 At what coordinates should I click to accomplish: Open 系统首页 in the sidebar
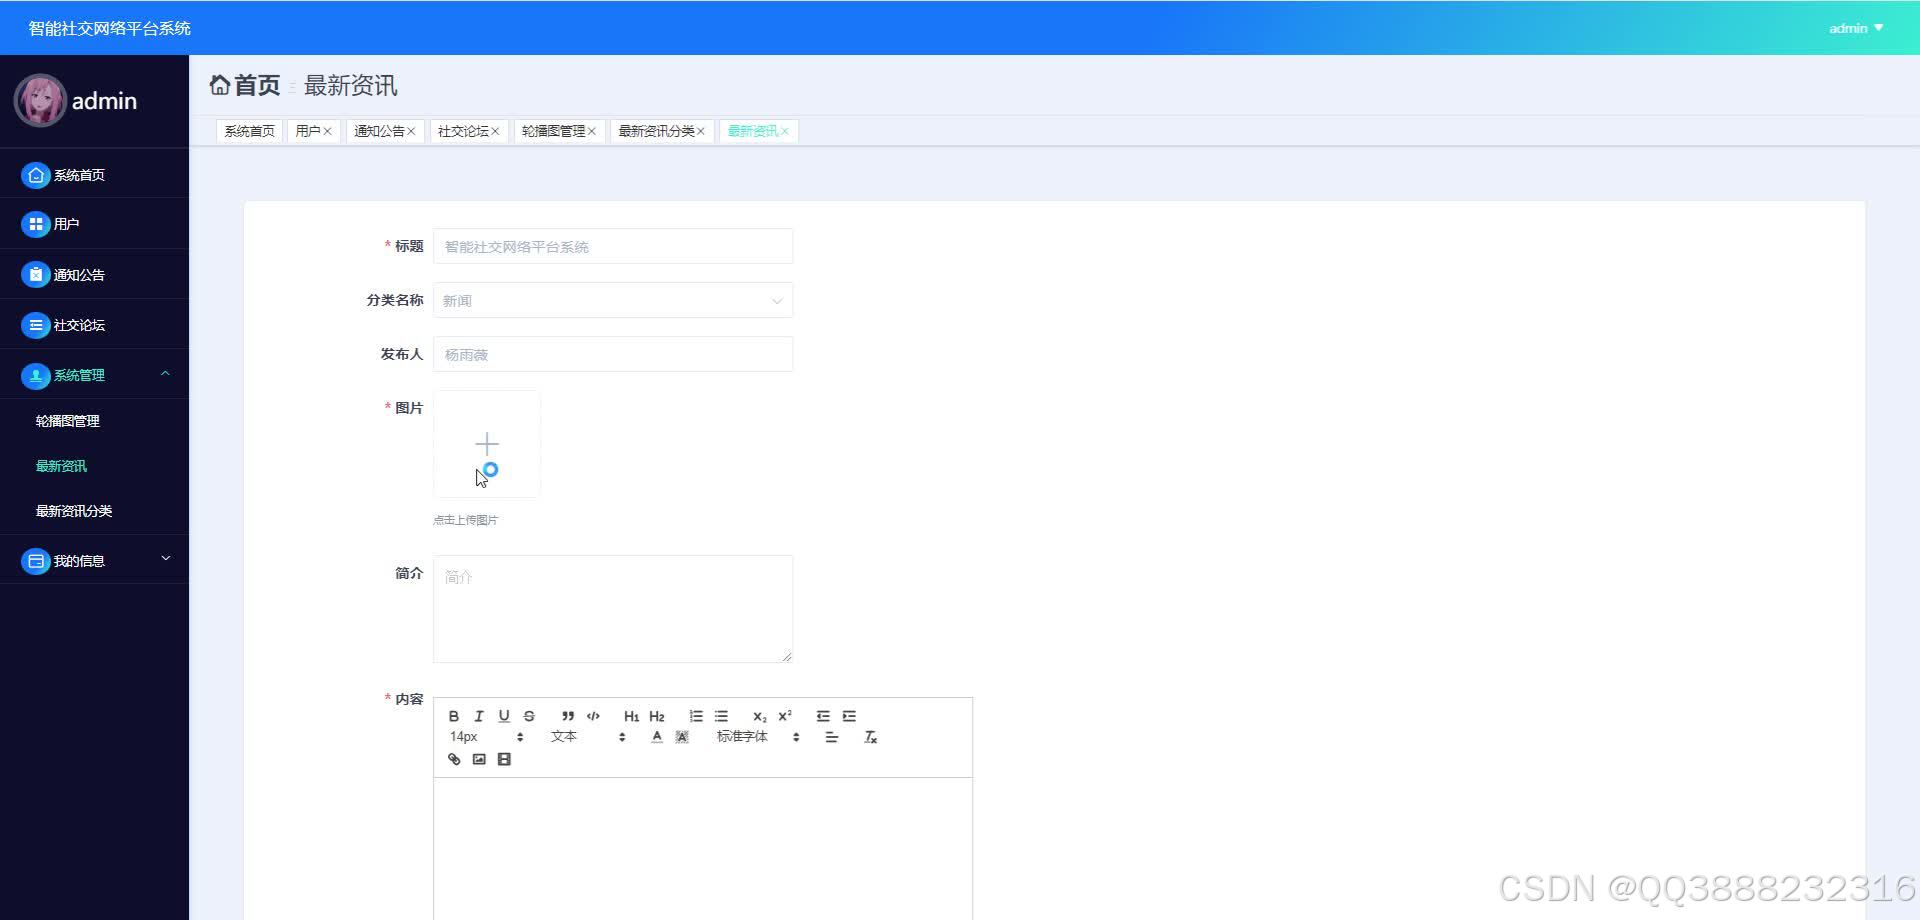[x=94, y=175]
